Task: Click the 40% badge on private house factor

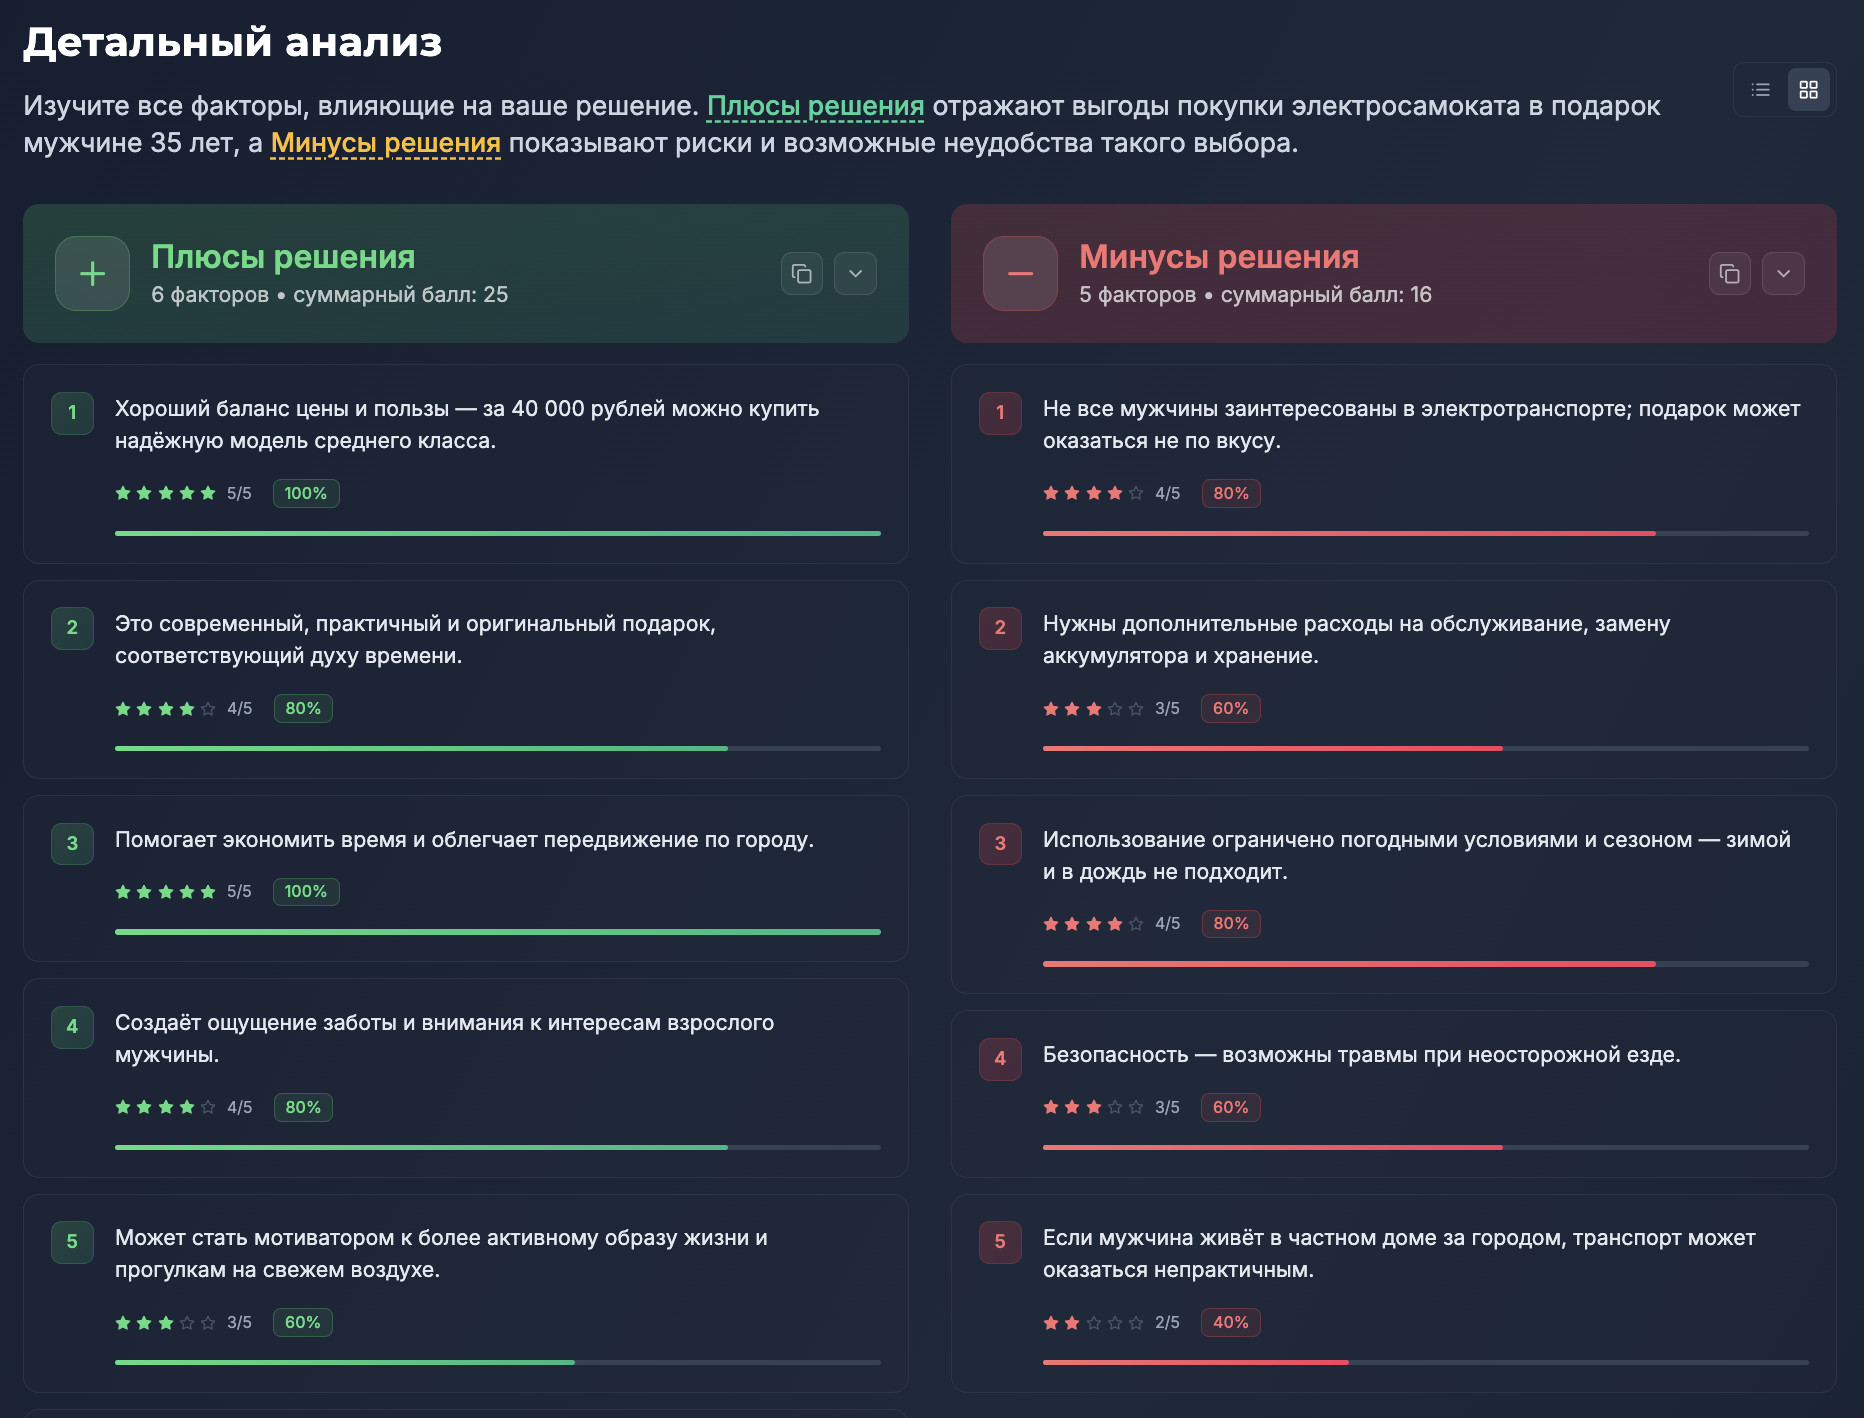Action: [1230, 1322]
